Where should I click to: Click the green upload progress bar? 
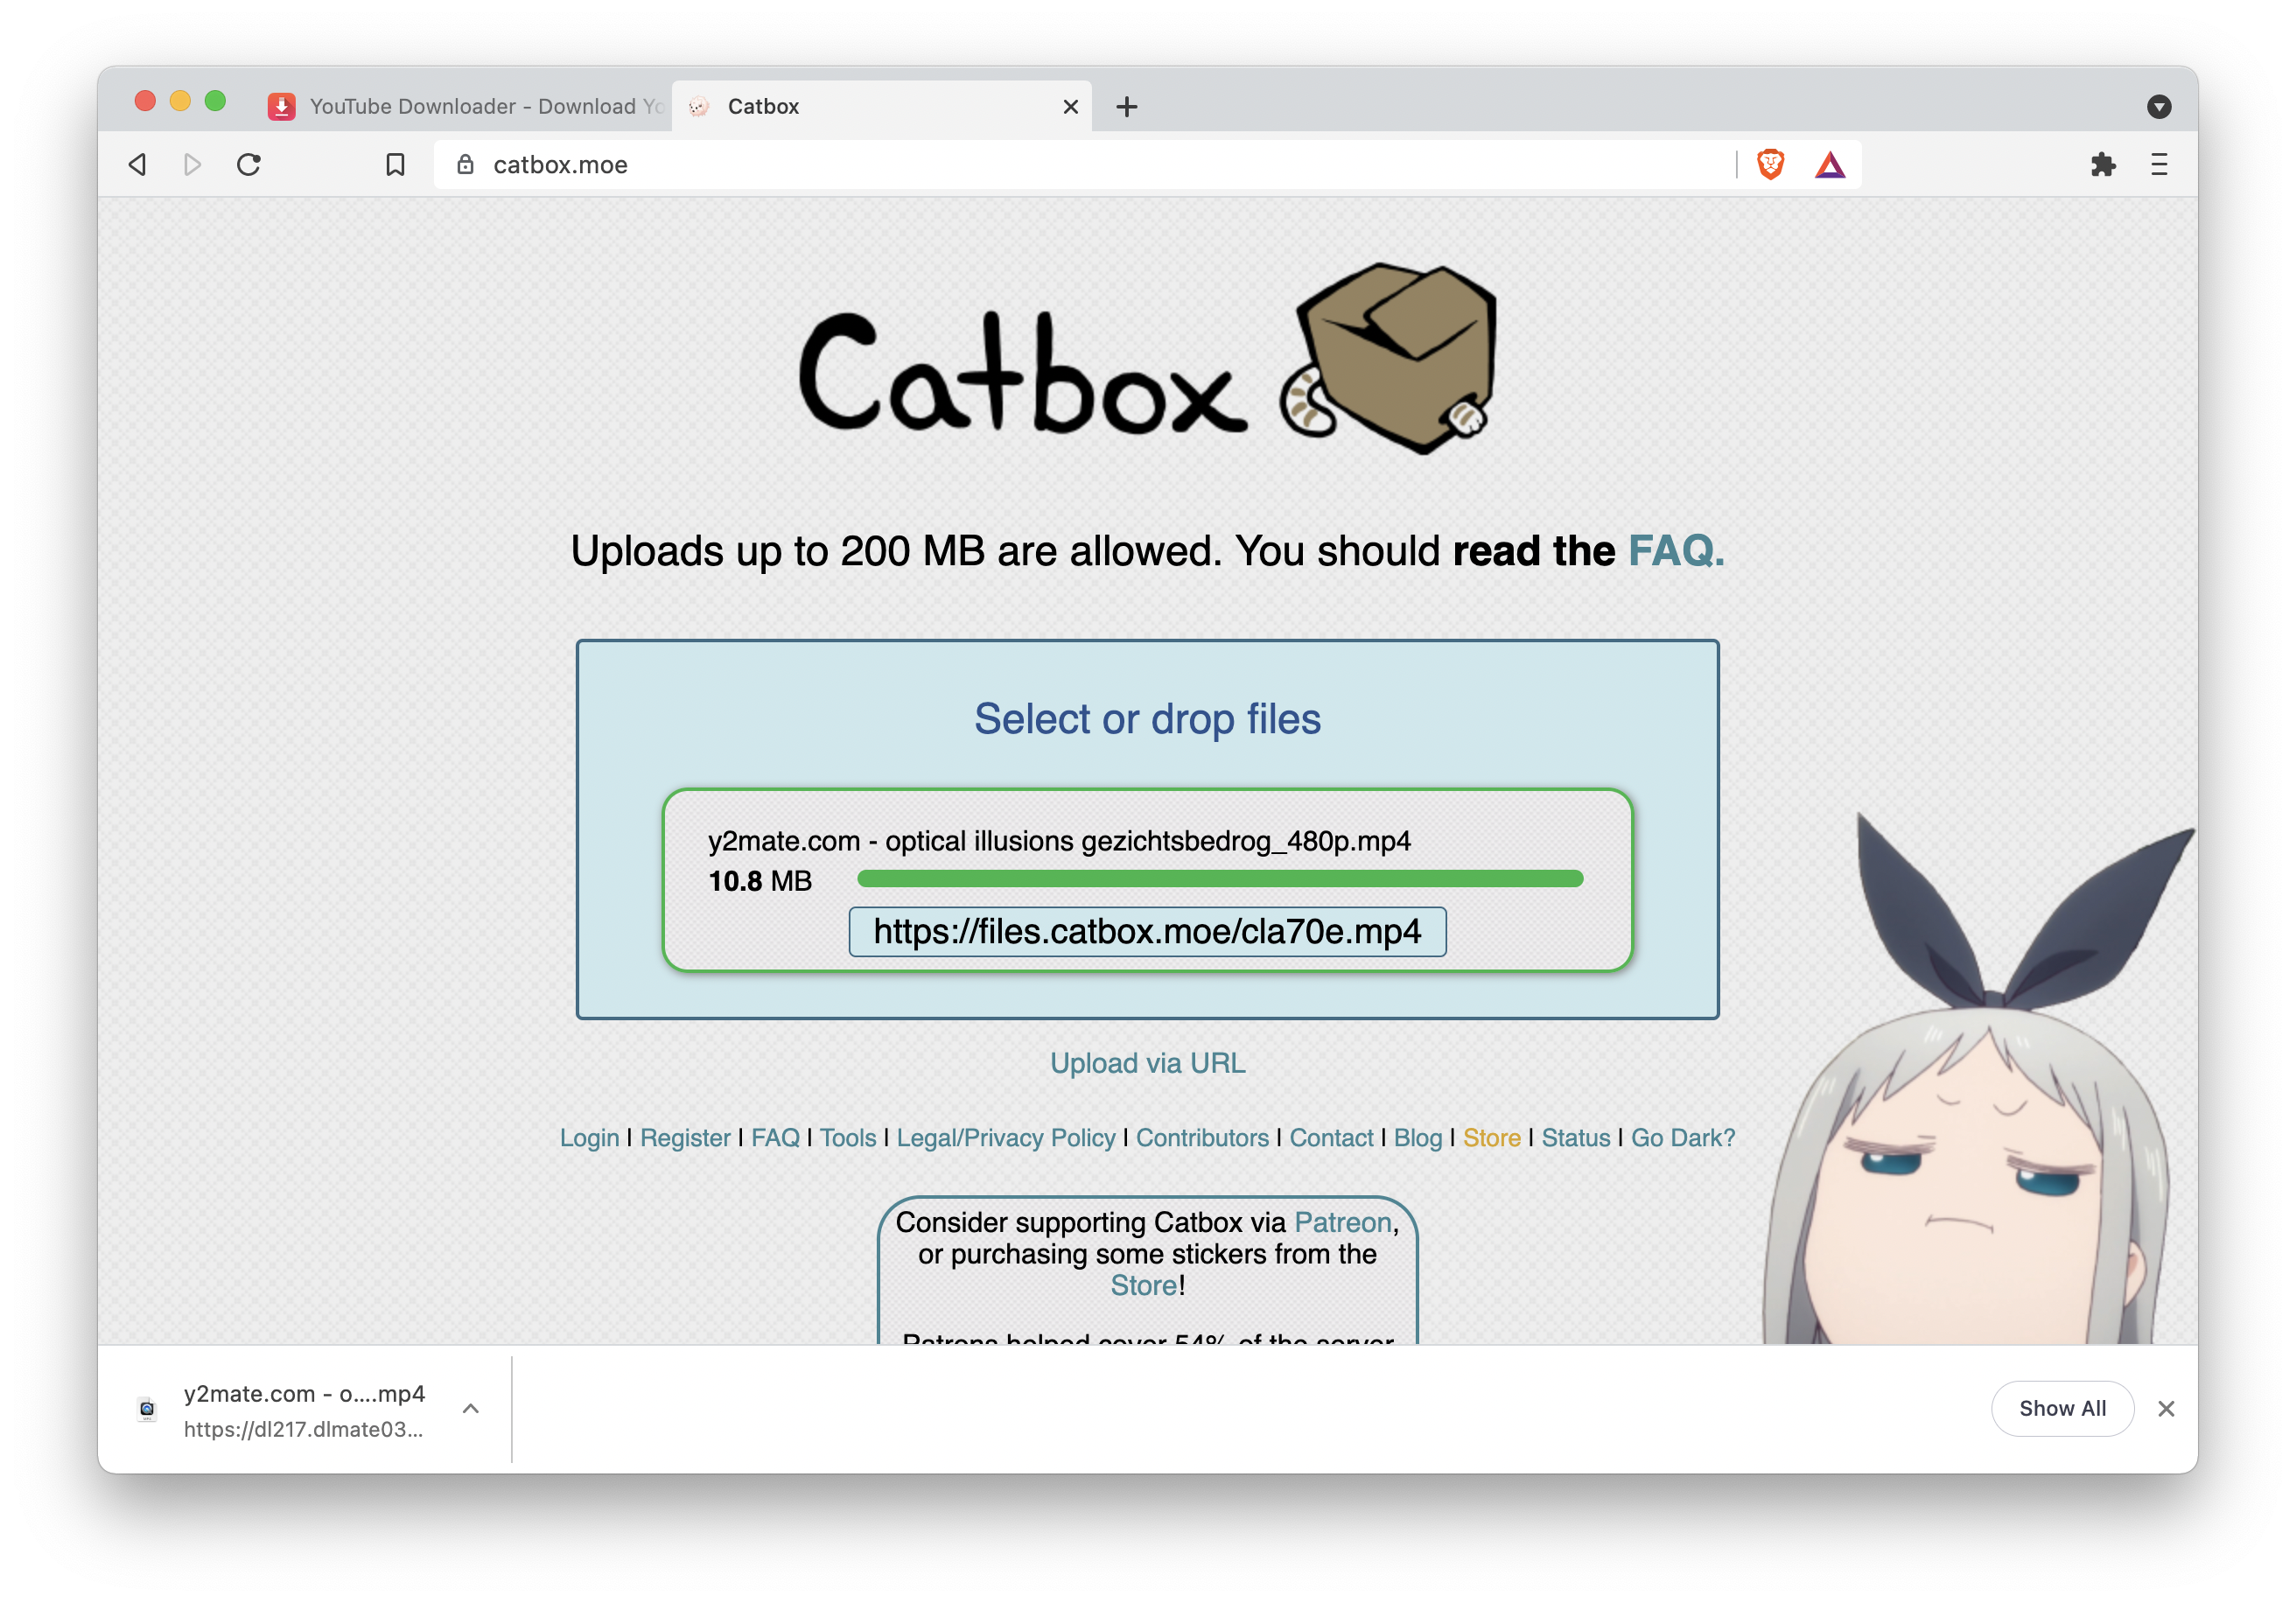(1220, 879)
